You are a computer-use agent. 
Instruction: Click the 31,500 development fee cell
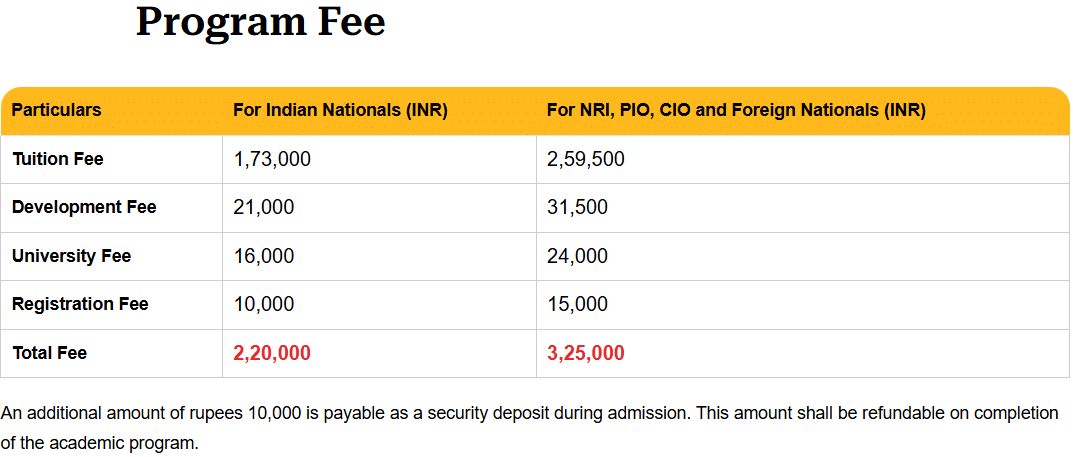(577, 207)
